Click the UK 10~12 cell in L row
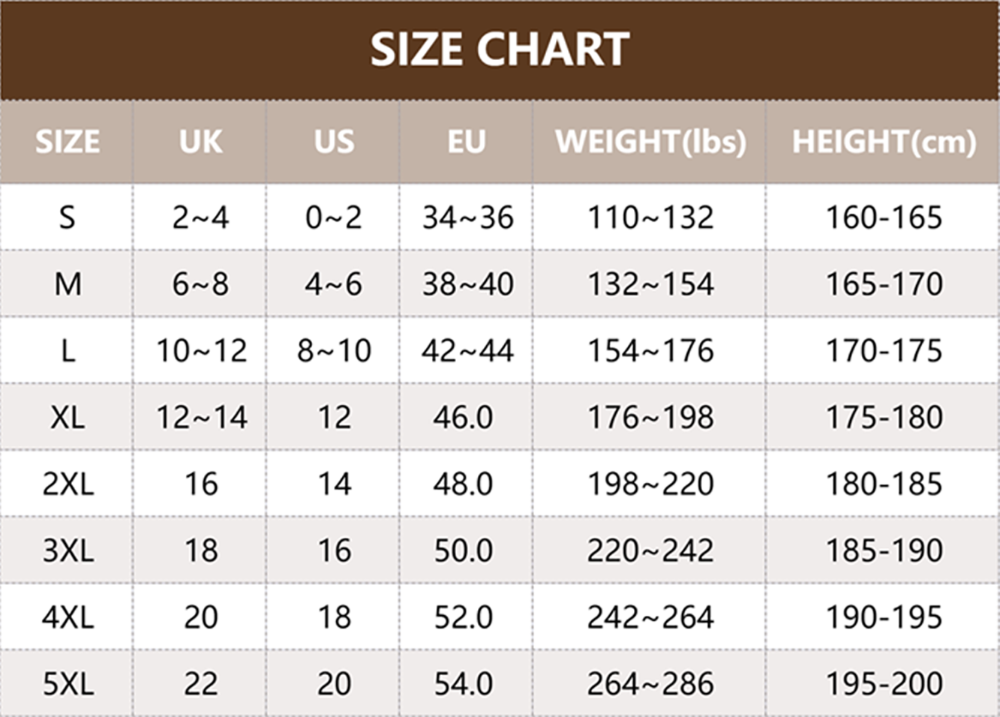 click(x=200, y=351)
